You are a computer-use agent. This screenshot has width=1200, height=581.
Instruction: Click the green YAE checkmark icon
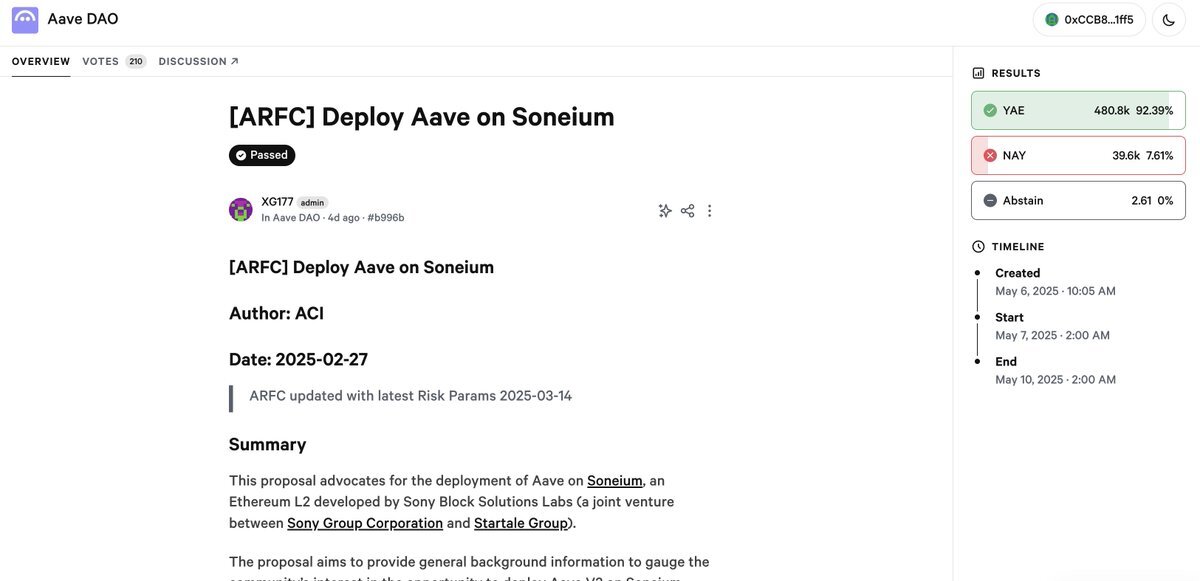pos(990,111)
